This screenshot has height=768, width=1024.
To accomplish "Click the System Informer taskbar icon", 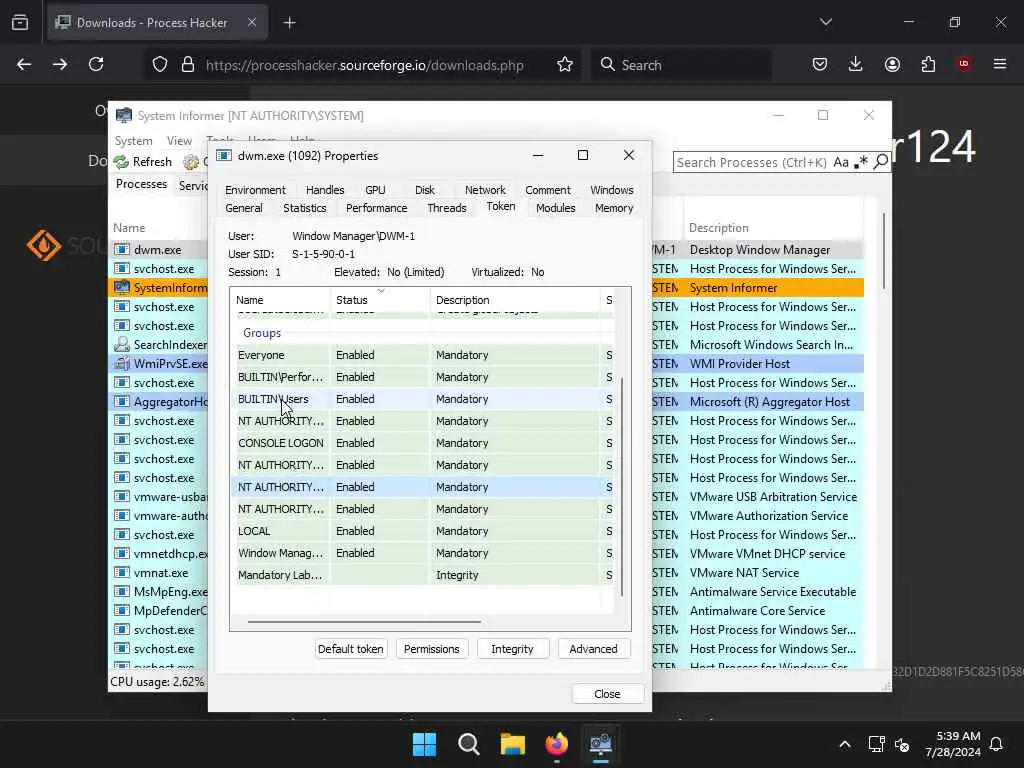I will 601,744.
